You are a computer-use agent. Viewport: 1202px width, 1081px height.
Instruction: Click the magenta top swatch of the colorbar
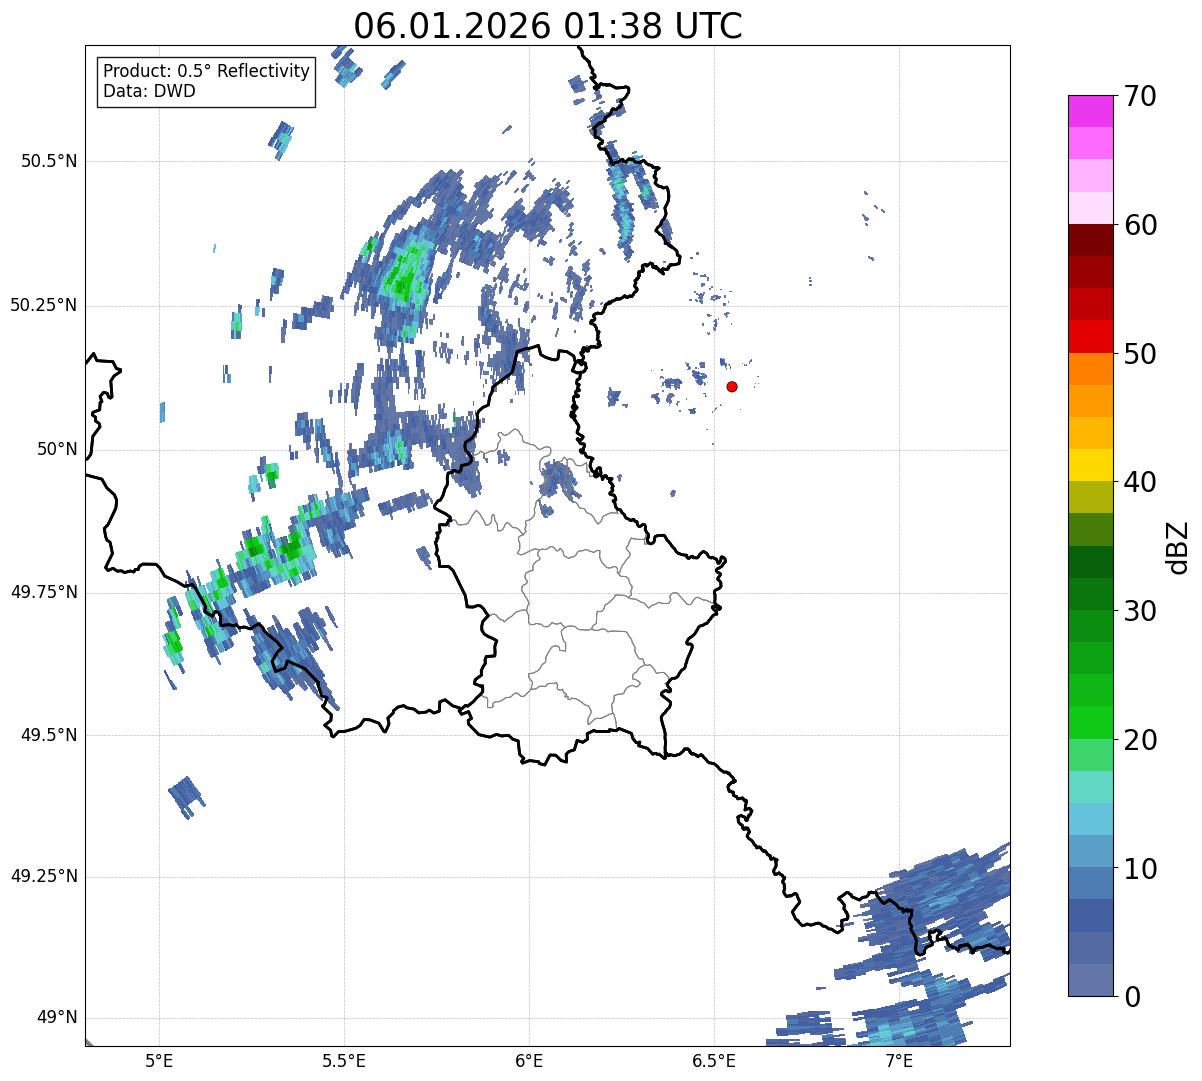click(1091, 111)
